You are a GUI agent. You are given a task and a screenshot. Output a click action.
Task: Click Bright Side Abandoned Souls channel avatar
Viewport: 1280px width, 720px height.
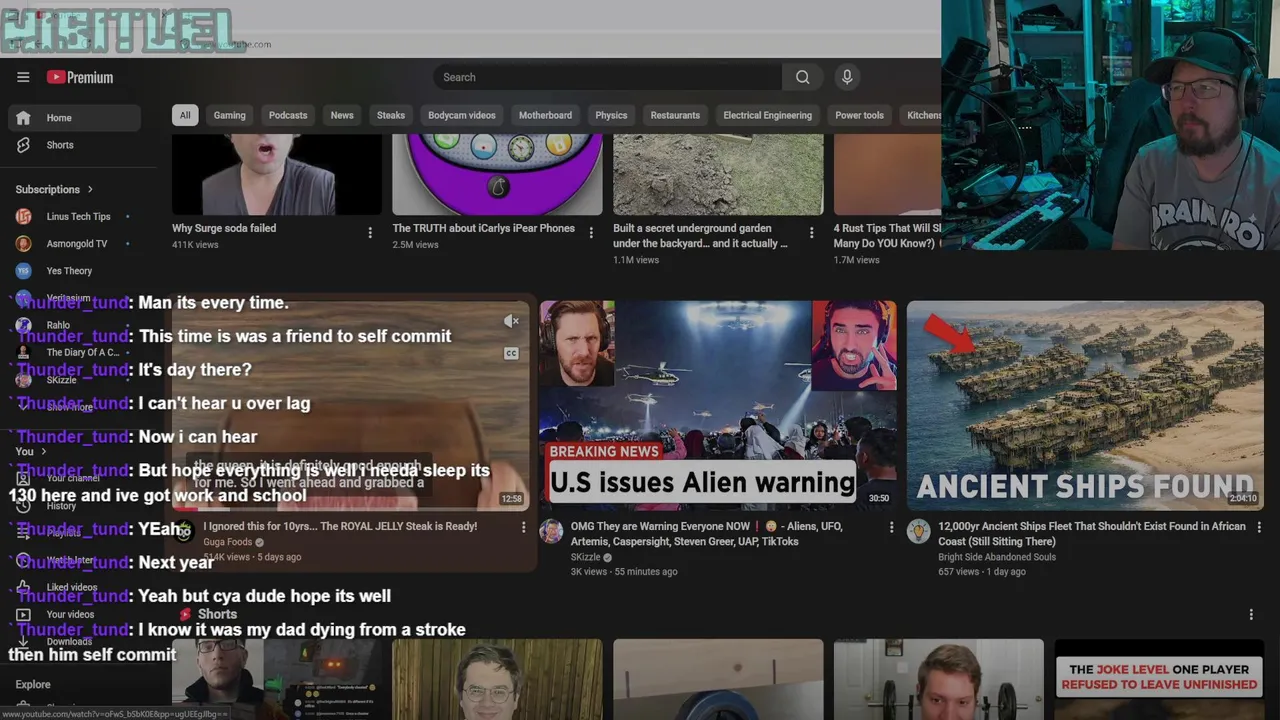point(919,531)
